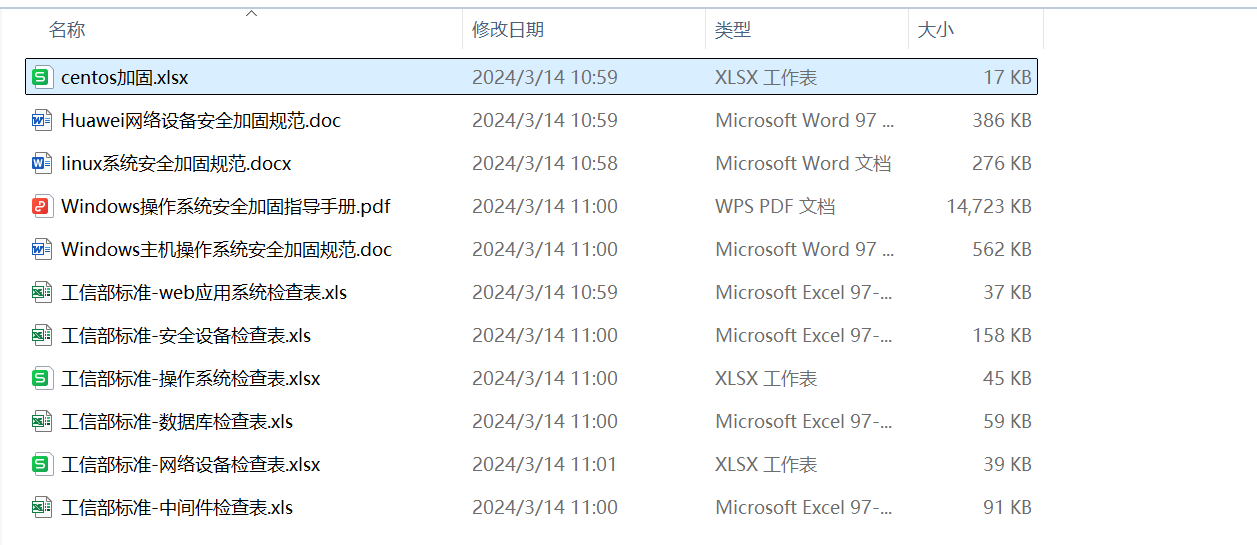Select file name 工信部标准-web应用系统检查表.xls
This screenshot has width=1257, height=545.
(204, 292)
